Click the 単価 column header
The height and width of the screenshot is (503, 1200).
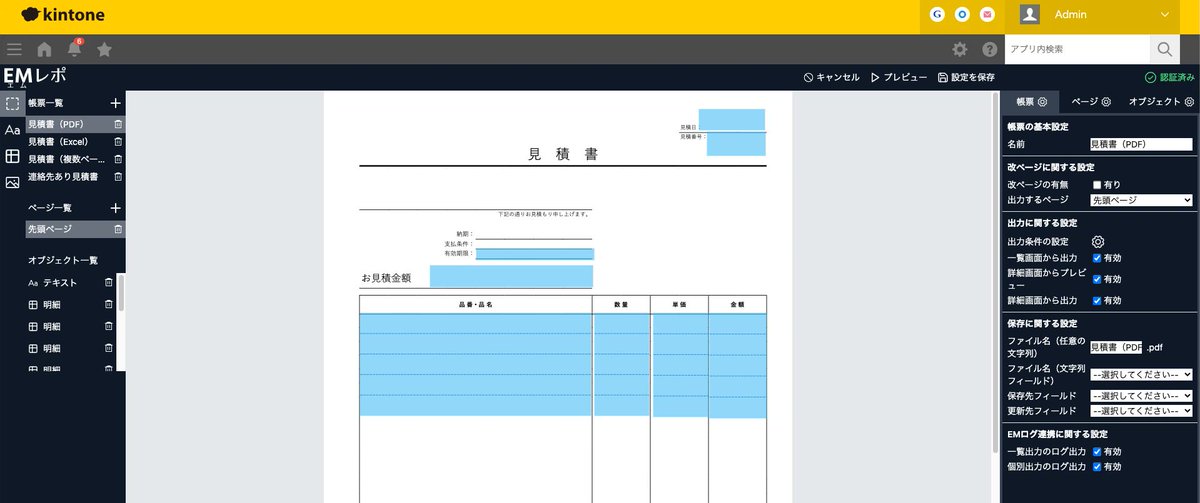point(679,304)
